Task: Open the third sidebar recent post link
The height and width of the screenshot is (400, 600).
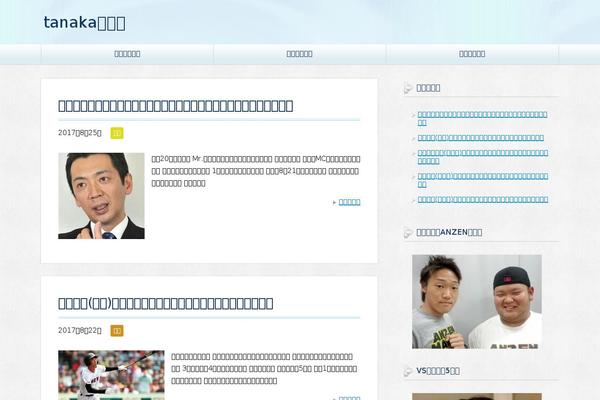Action: (x=483, y=157)
